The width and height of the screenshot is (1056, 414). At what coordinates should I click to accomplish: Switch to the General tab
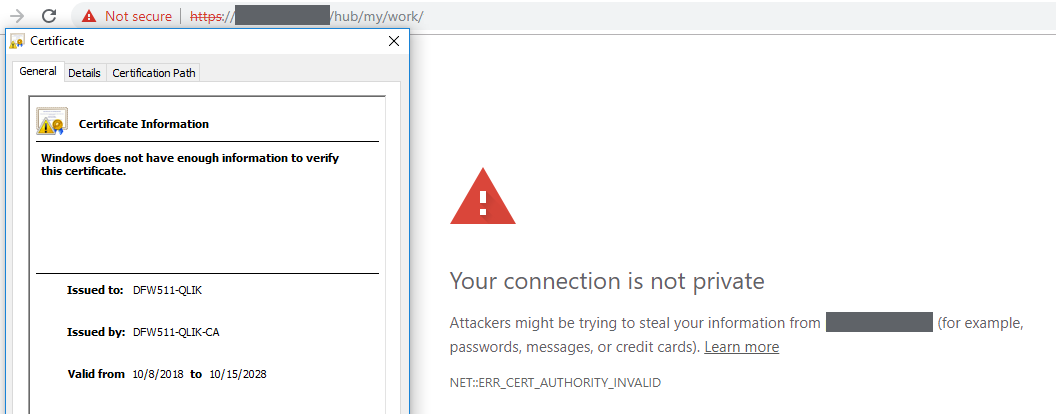tap(38, 72)
